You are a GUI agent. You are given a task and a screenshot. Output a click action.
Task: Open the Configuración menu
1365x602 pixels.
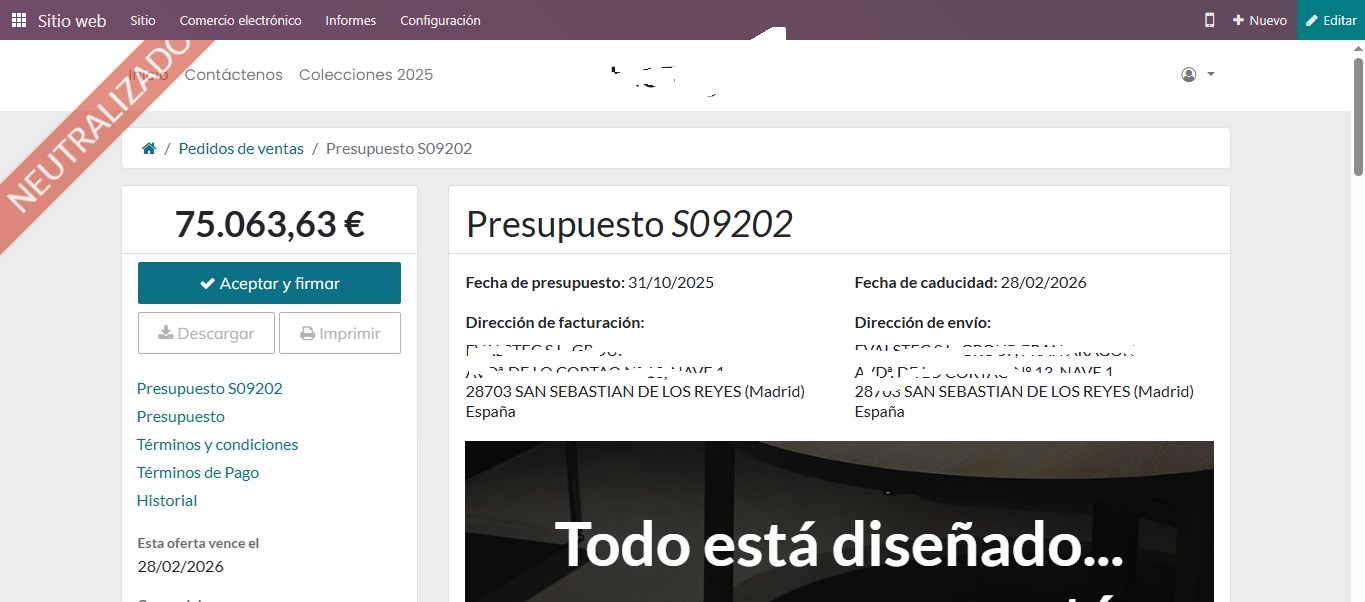tap(440, 20)
